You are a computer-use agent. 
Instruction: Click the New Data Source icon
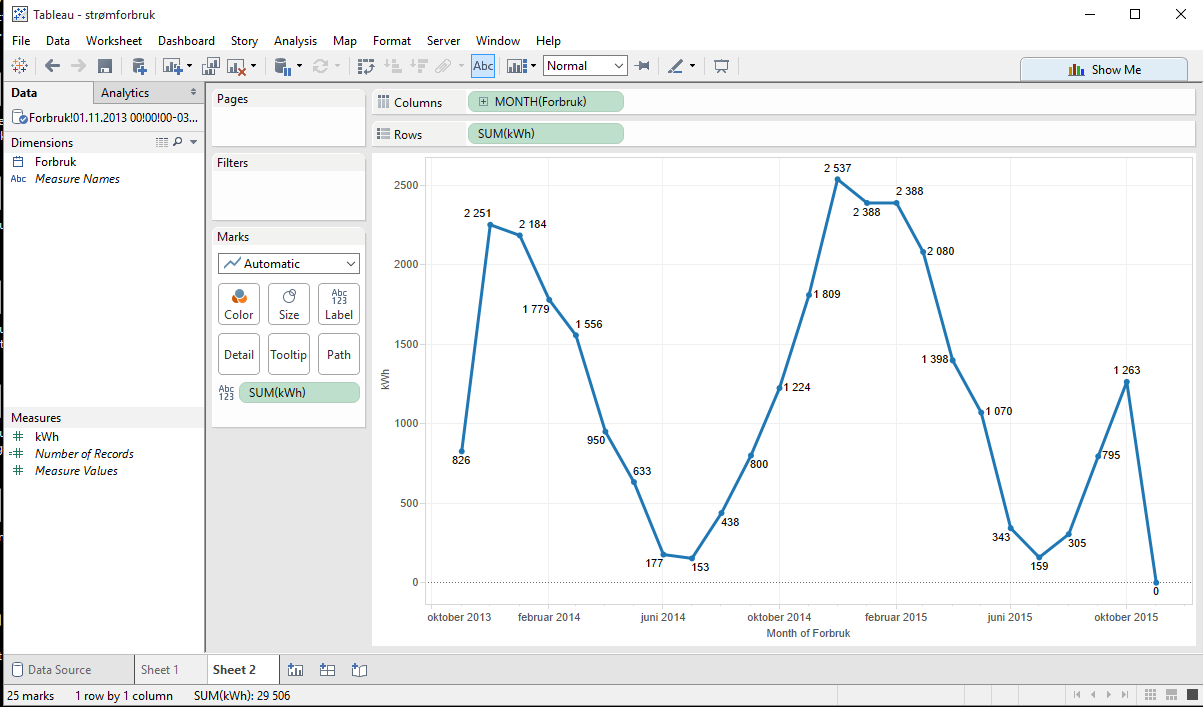tap(139, 66)
